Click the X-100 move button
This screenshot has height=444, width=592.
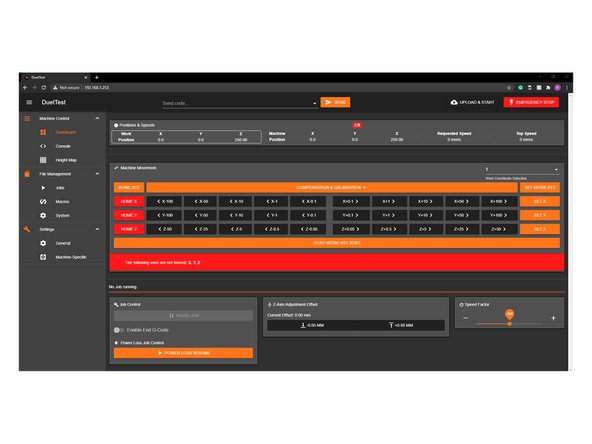point(165,202)
